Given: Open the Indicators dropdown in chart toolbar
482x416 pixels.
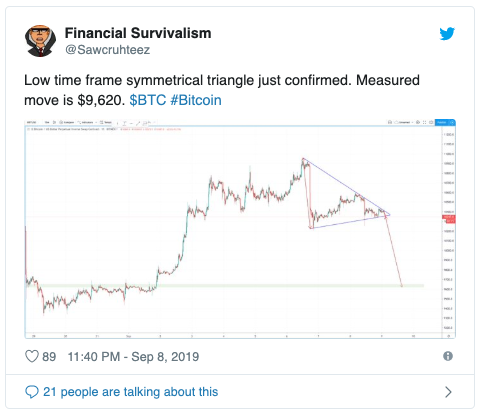Looking at the screenshot, I should pyautogui.click(x=85, y=122).
